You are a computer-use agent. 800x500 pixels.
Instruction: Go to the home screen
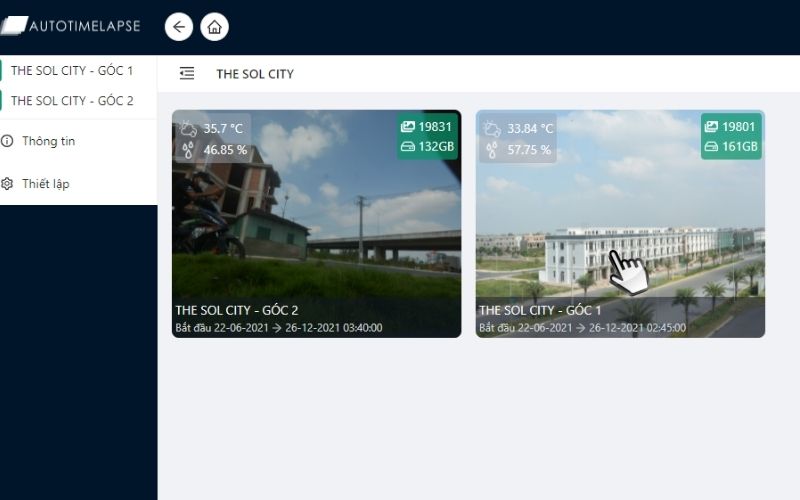click(214, 27)
